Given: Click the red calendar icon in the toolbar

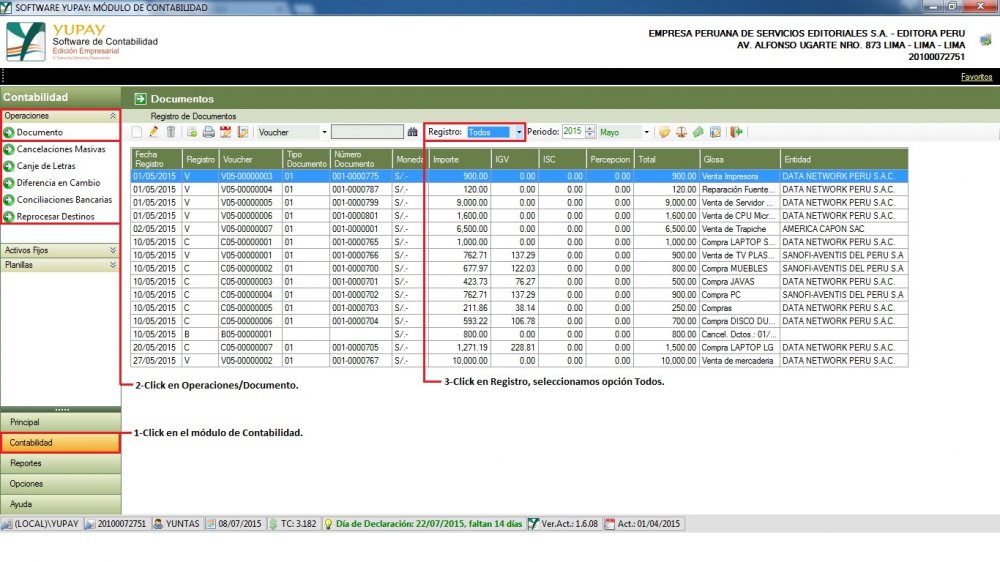Looking at the screenshot, I should click(x=226, y=132).
